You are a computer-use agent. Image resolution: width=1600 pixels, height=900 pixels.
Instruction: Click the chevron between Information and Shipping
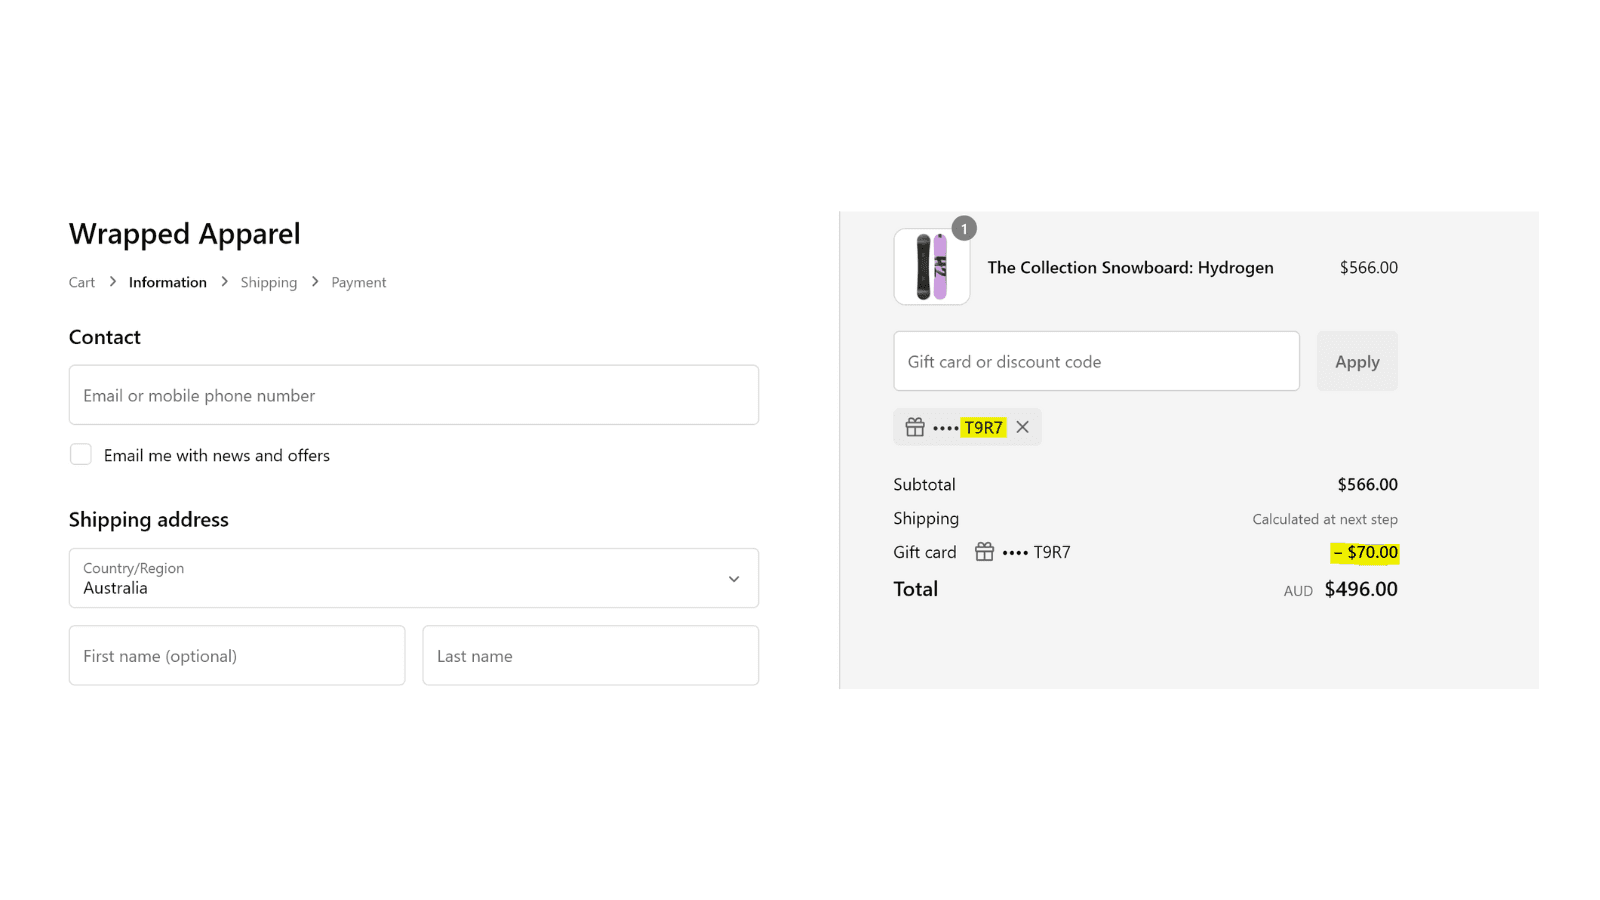(224, 282)
